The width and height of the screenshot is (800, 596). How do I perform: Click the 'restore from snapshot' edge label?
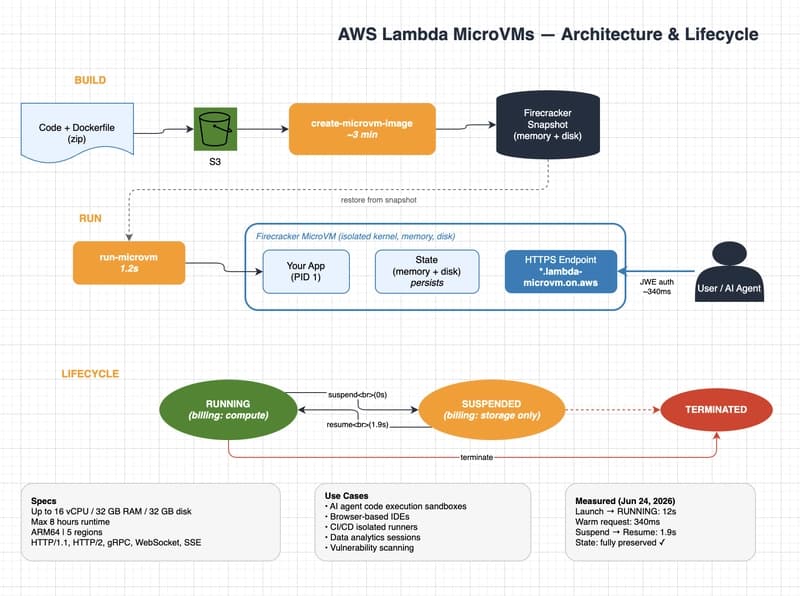coord(379,200)
